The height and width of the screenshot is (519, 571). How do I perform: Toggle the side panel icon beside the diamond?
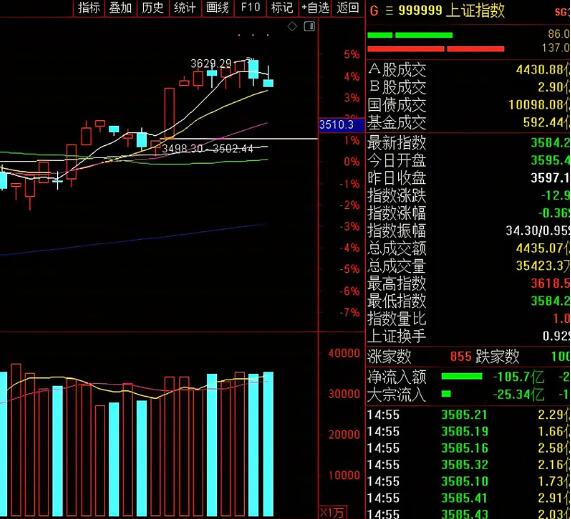click(309, 26)
